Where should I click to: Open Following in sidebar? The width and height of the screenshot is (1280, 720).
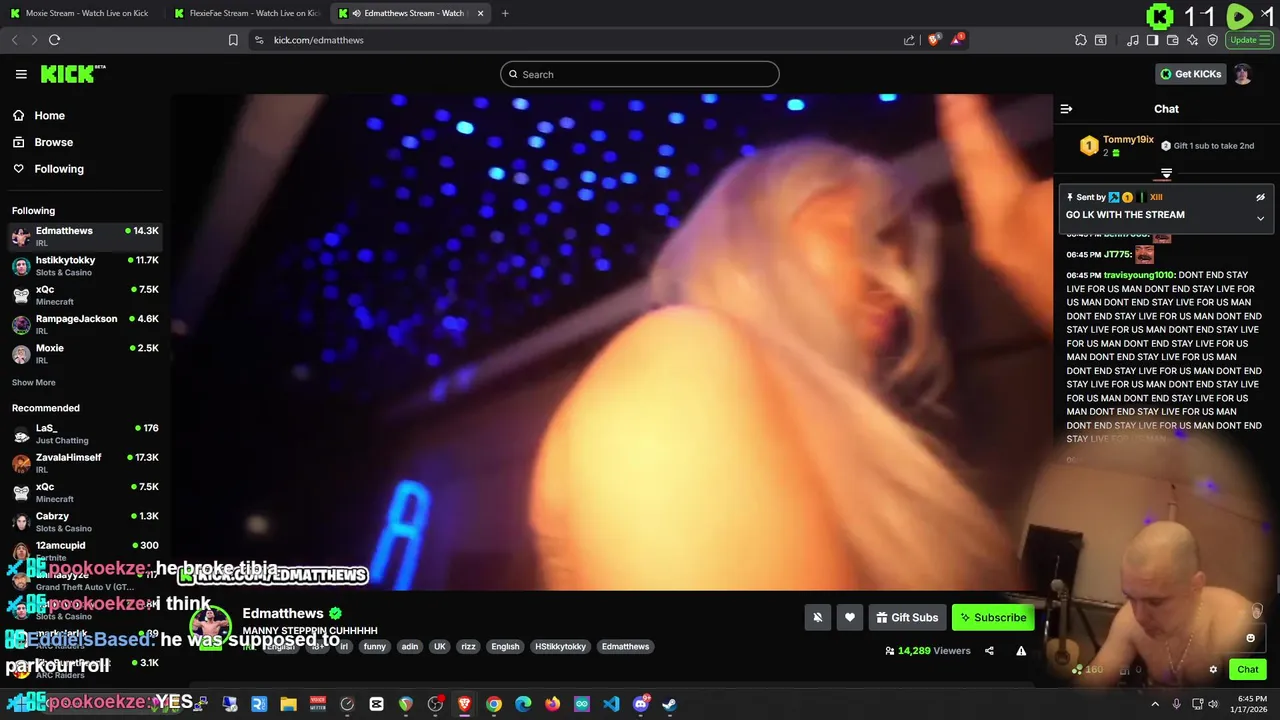tap(48, 169)
